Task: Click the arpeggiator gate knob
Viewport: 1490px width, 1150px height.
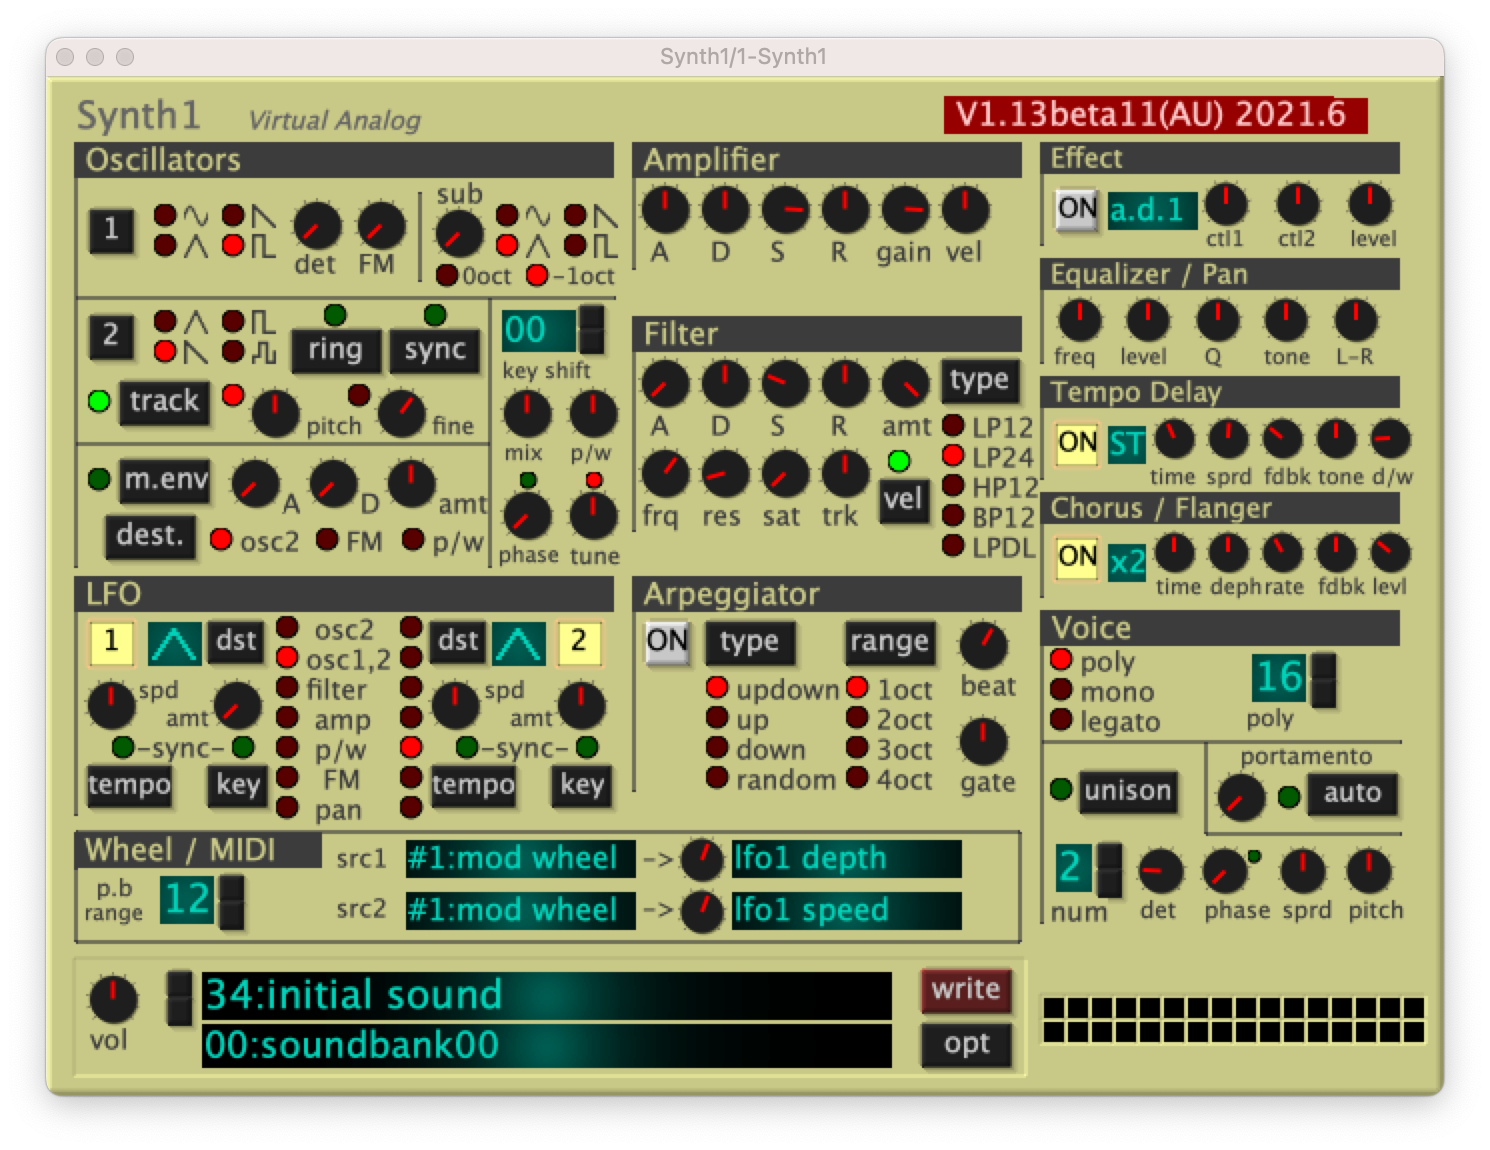Action: pyautogui.click(x=984, y=742)
